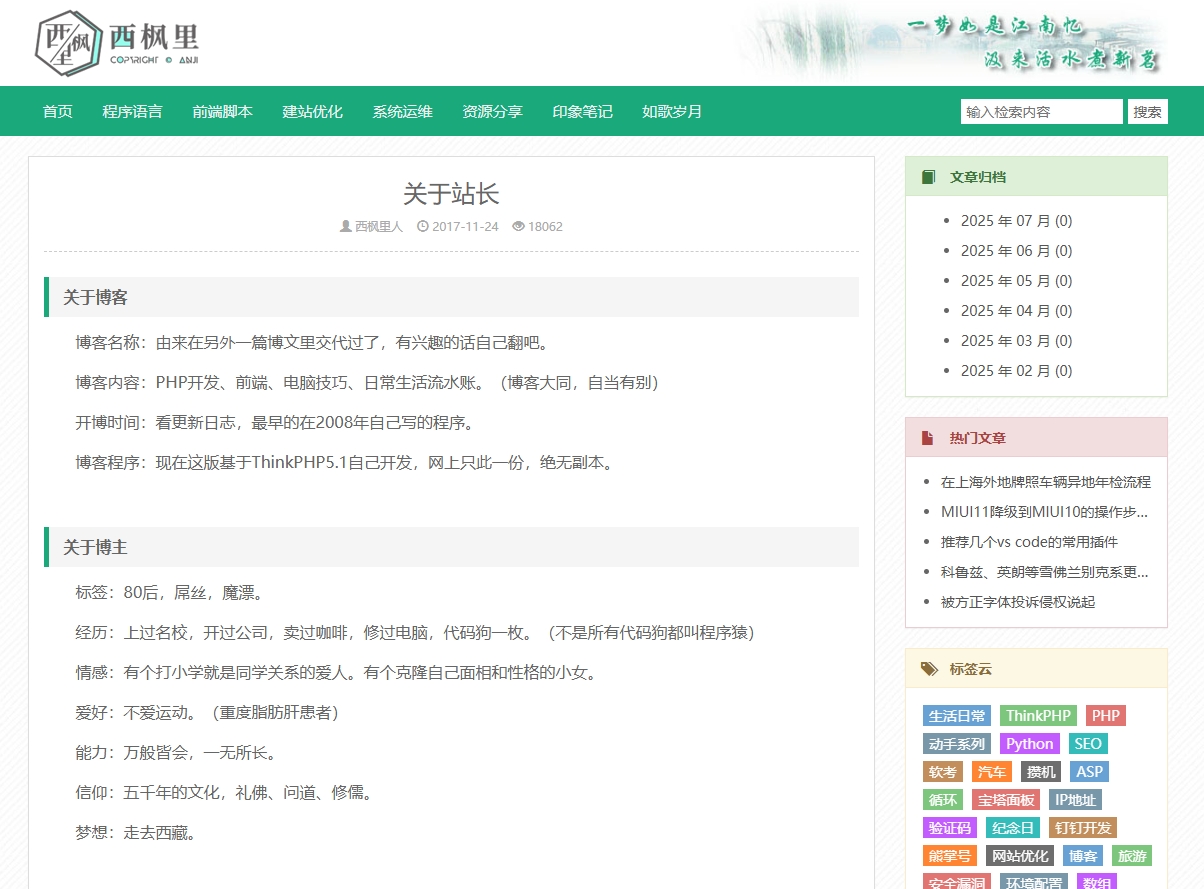The image size is (1204, 889).
Task: Select 系统运维 in the navigation bar
Action: (x=402, y=111)
